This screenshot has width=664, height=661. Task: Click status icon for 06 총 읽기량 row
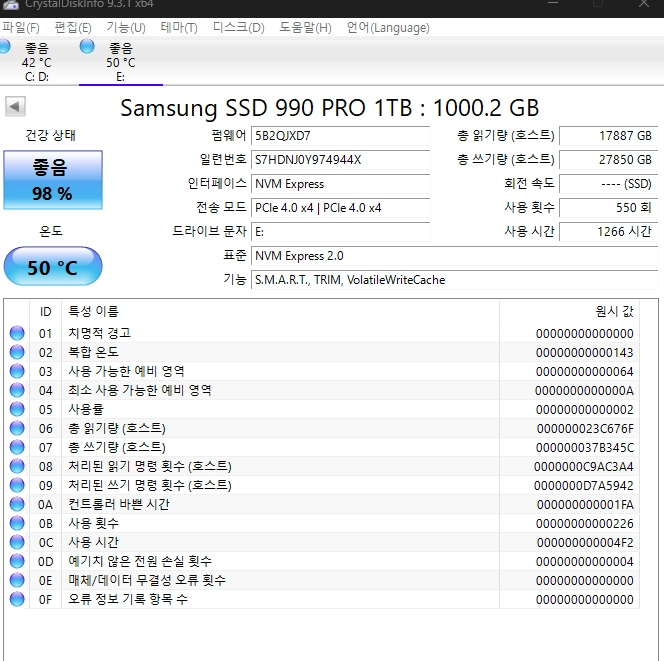[x=17, y=428]
